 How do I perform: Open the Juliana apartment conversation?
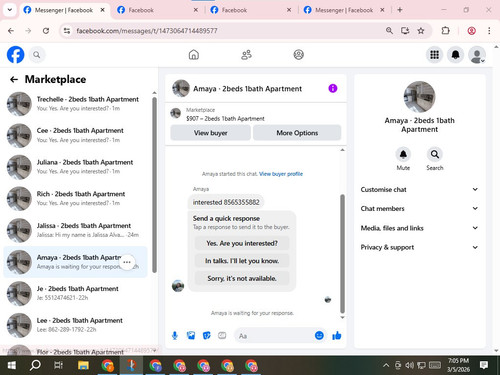coord(75,167)
